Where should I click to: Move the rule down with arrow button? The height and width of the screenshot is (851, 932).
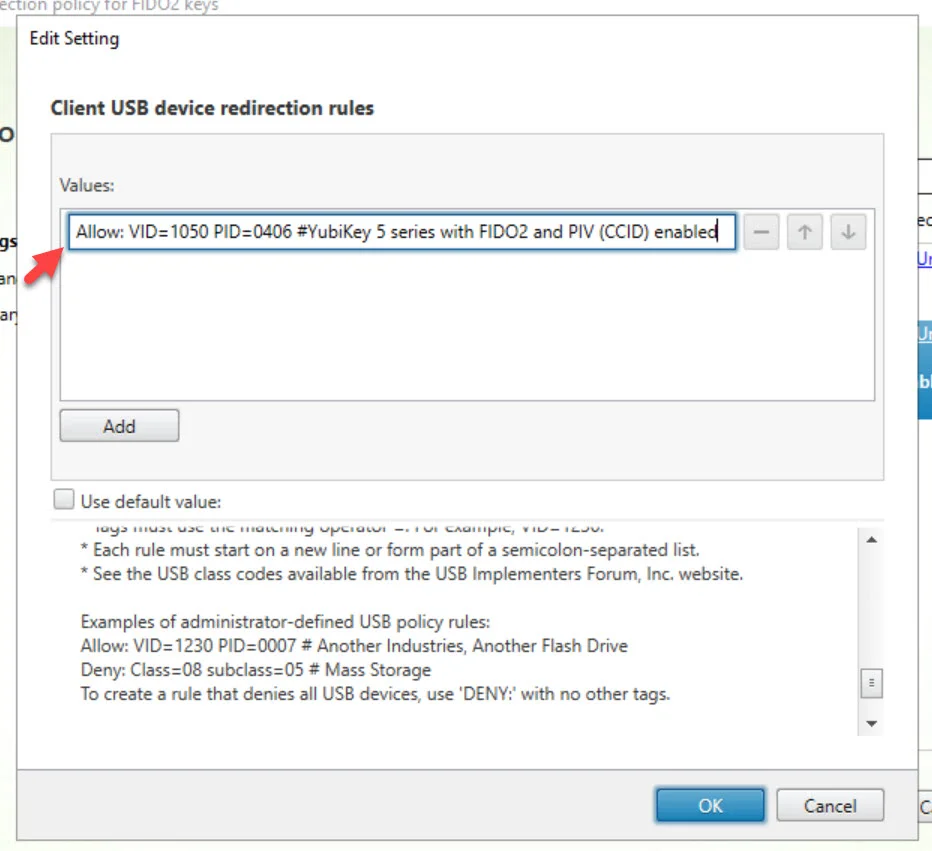point(848,232)
